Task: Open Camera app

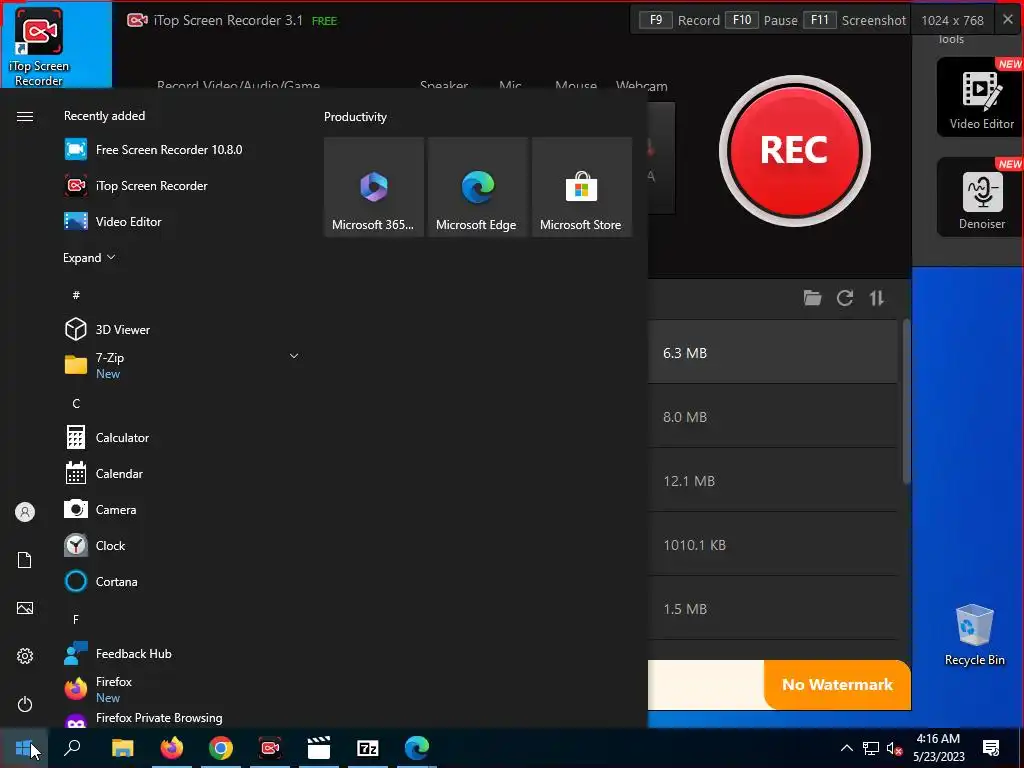Action: point(182,509)
